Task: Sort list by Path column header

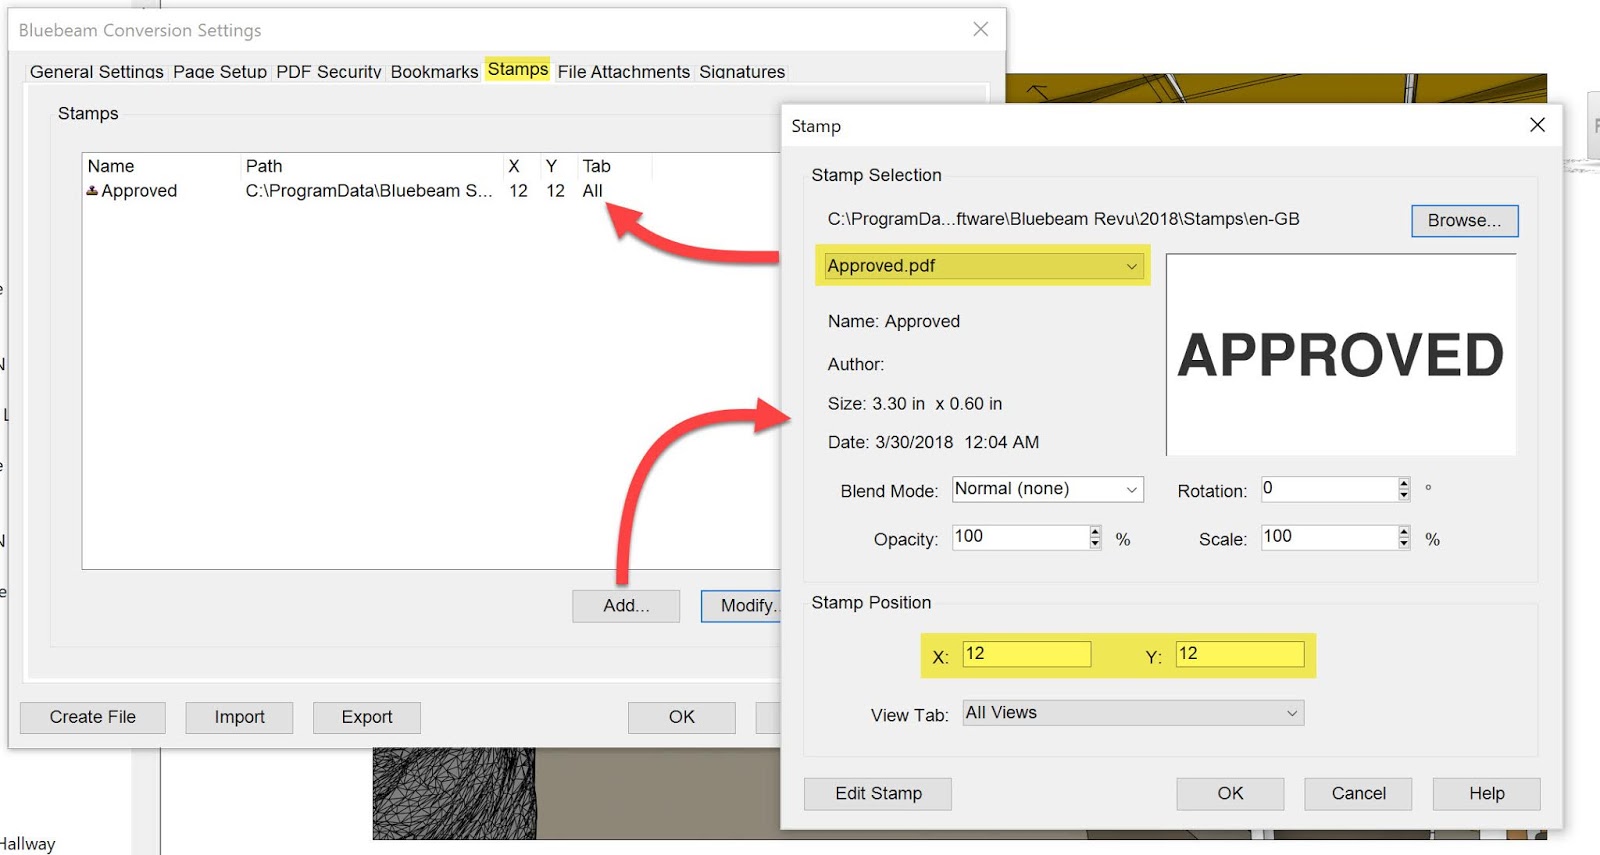Action: (372, 166)
